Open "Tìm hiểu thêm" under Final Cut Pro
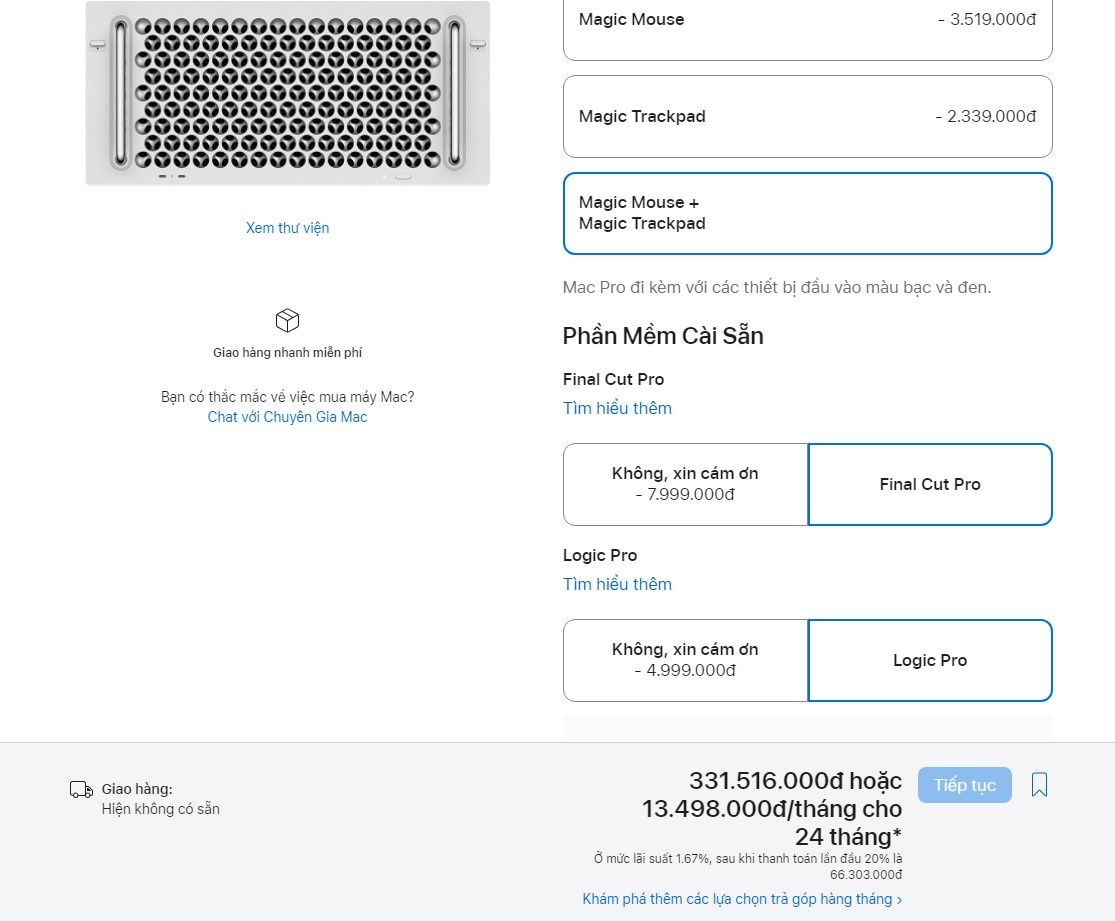Viewport: 1115px width, 921px height. (617, 408)
